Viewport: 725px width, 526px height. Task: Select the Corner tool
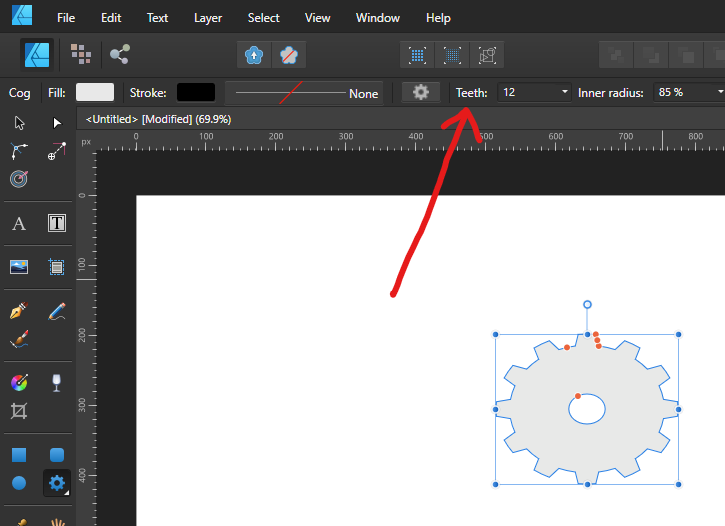pos(19,151)
